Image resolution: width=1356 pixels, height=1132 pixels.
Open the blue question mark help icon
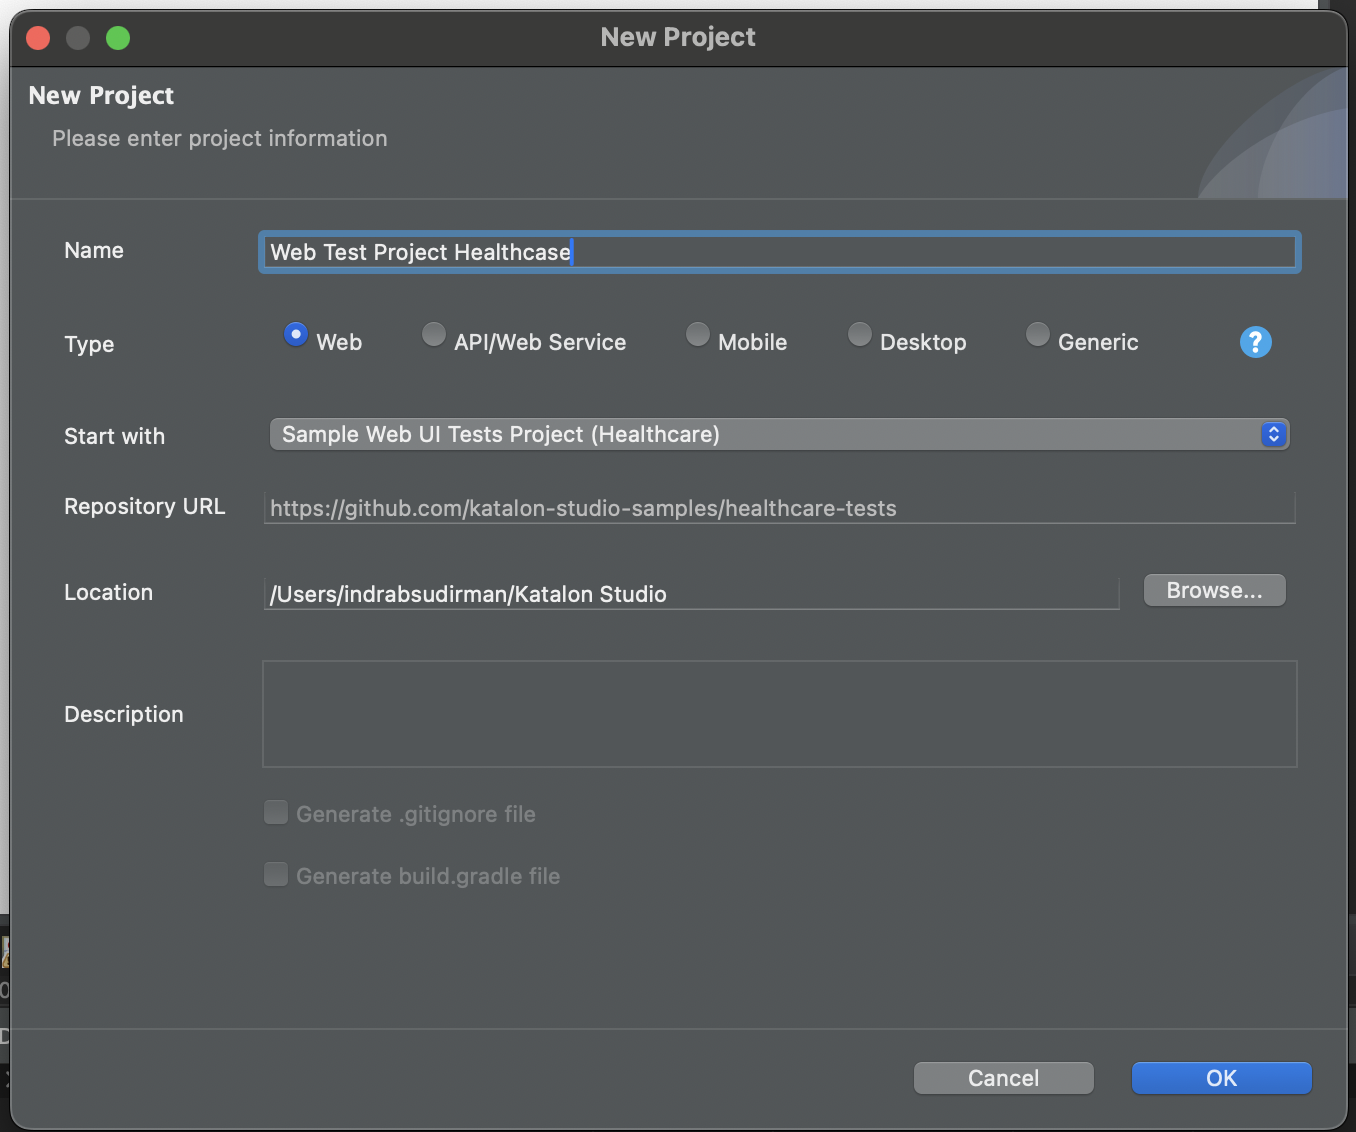click(x=1255, y=342)
